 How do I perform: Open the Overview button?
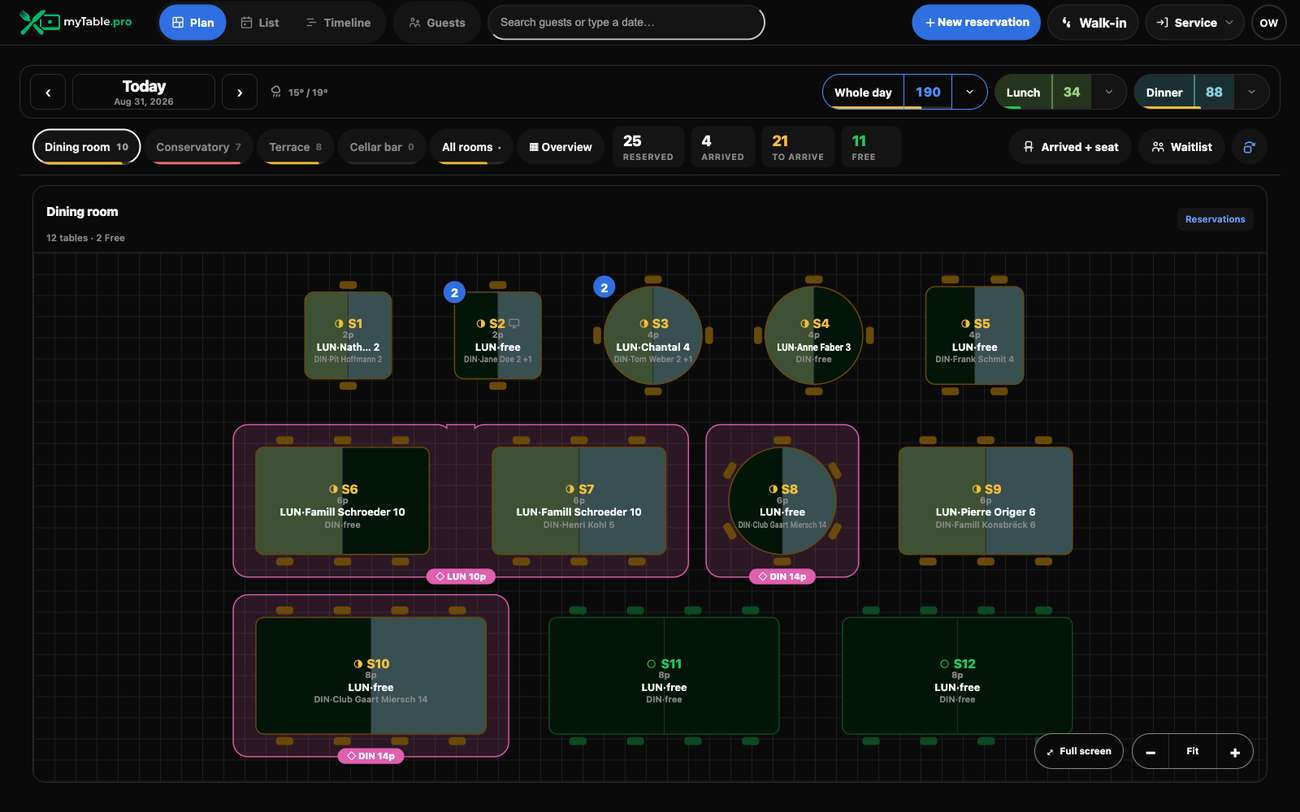[560, 147]
